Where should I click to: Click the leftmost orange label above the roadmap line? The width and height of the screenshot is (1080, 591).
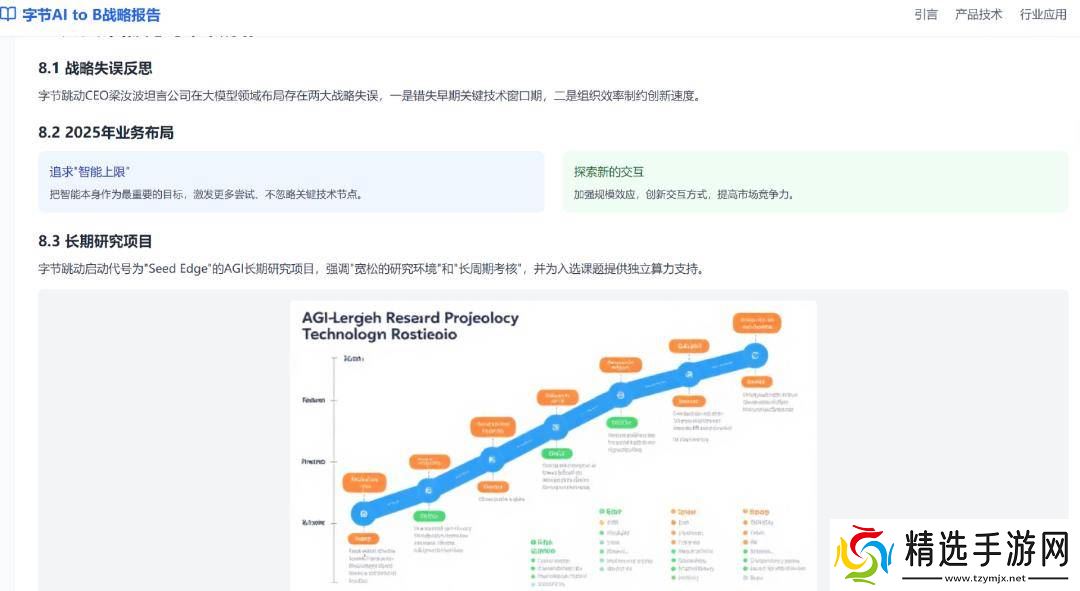click(364, 483)
